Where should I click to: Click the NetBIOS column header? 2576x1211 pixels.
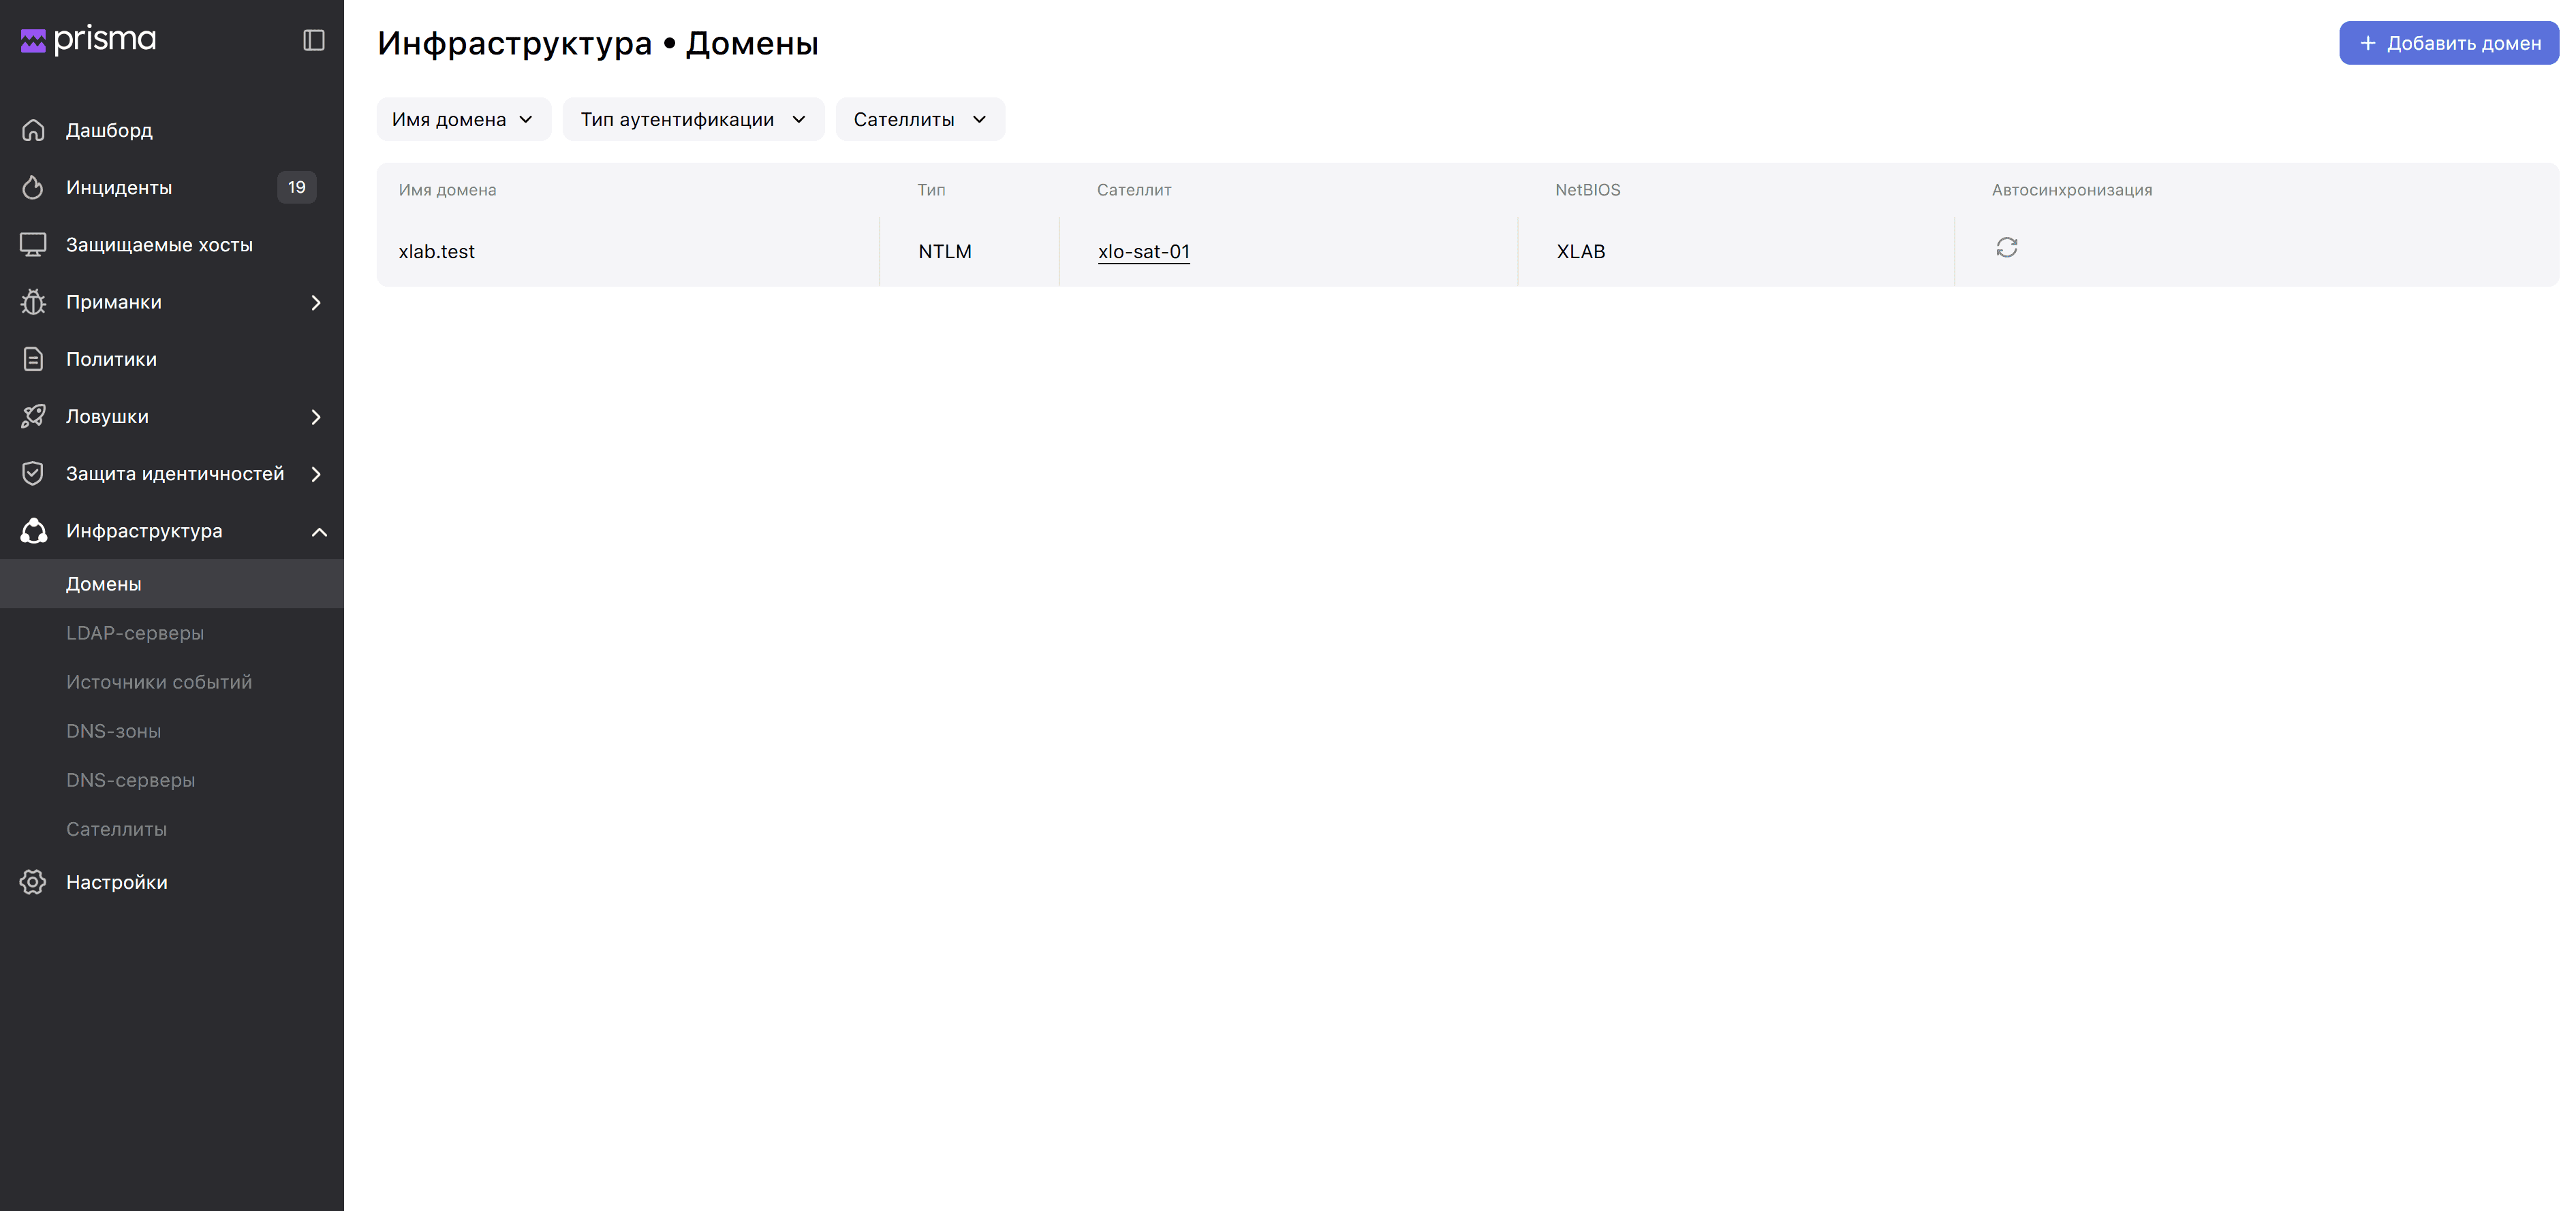(x=1587, y=190)
